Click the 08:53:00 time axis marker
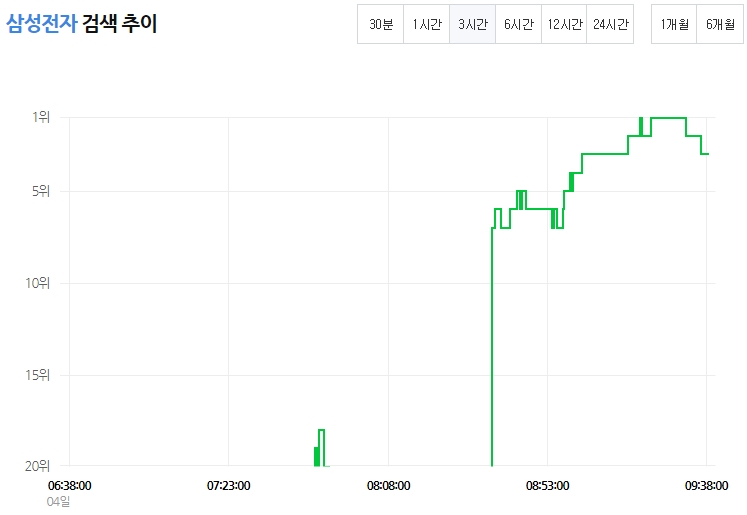This screenshot has width=747, height=515. click(x=547, y=485)
